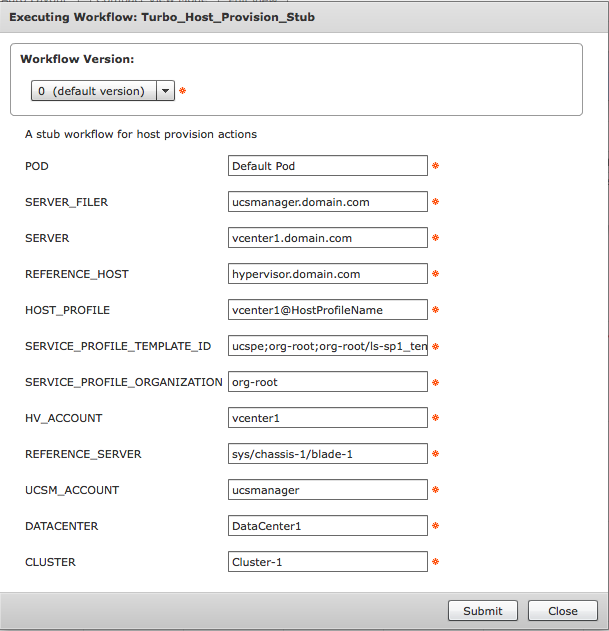609x631 pixels.
Task: Click the SERVICE_PROFILE_TEMPLATE_ID field
Action: tap(328, 346)
